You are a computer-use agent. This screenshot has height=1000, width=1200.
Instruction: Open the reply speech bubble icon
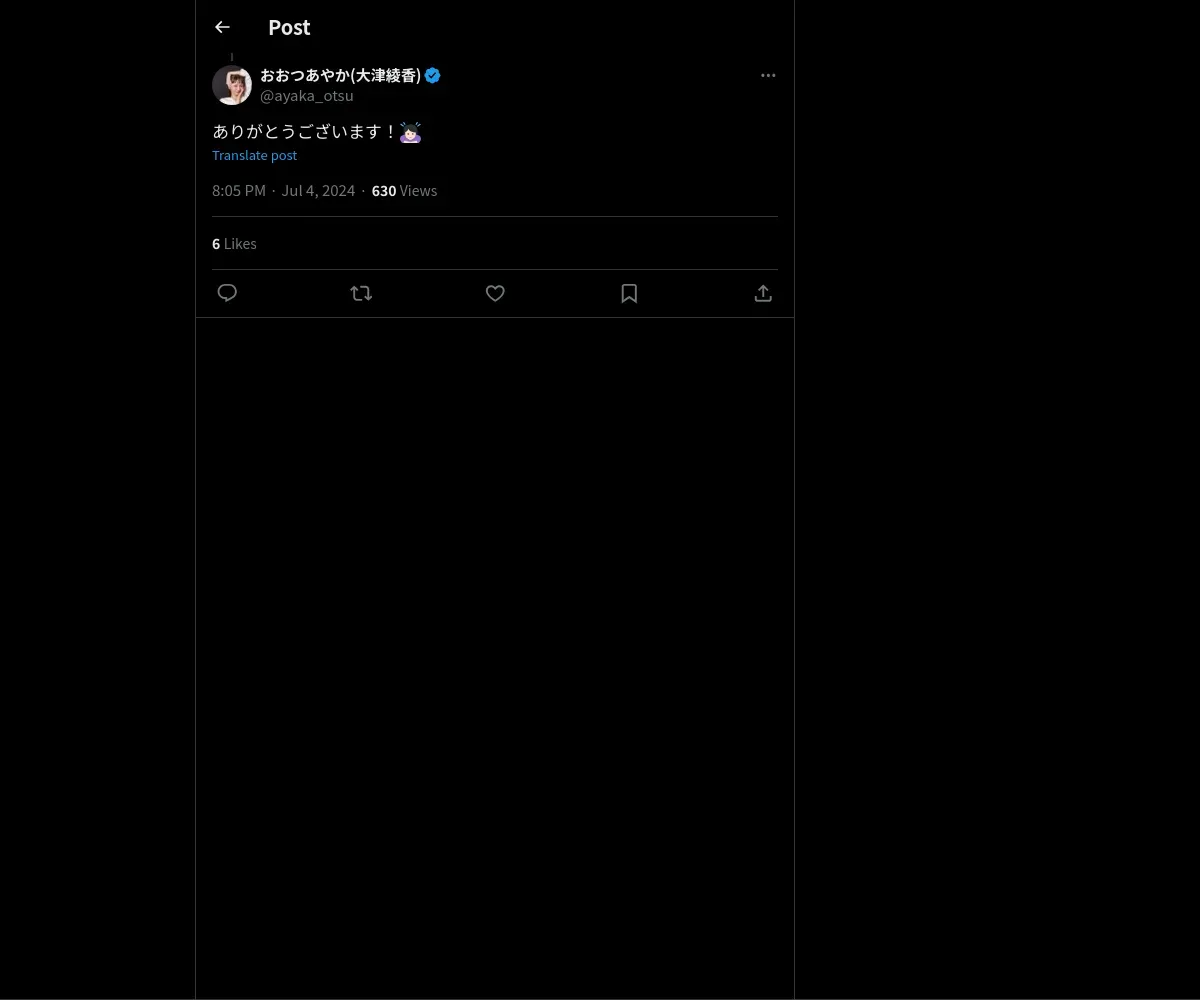(227, 293)
